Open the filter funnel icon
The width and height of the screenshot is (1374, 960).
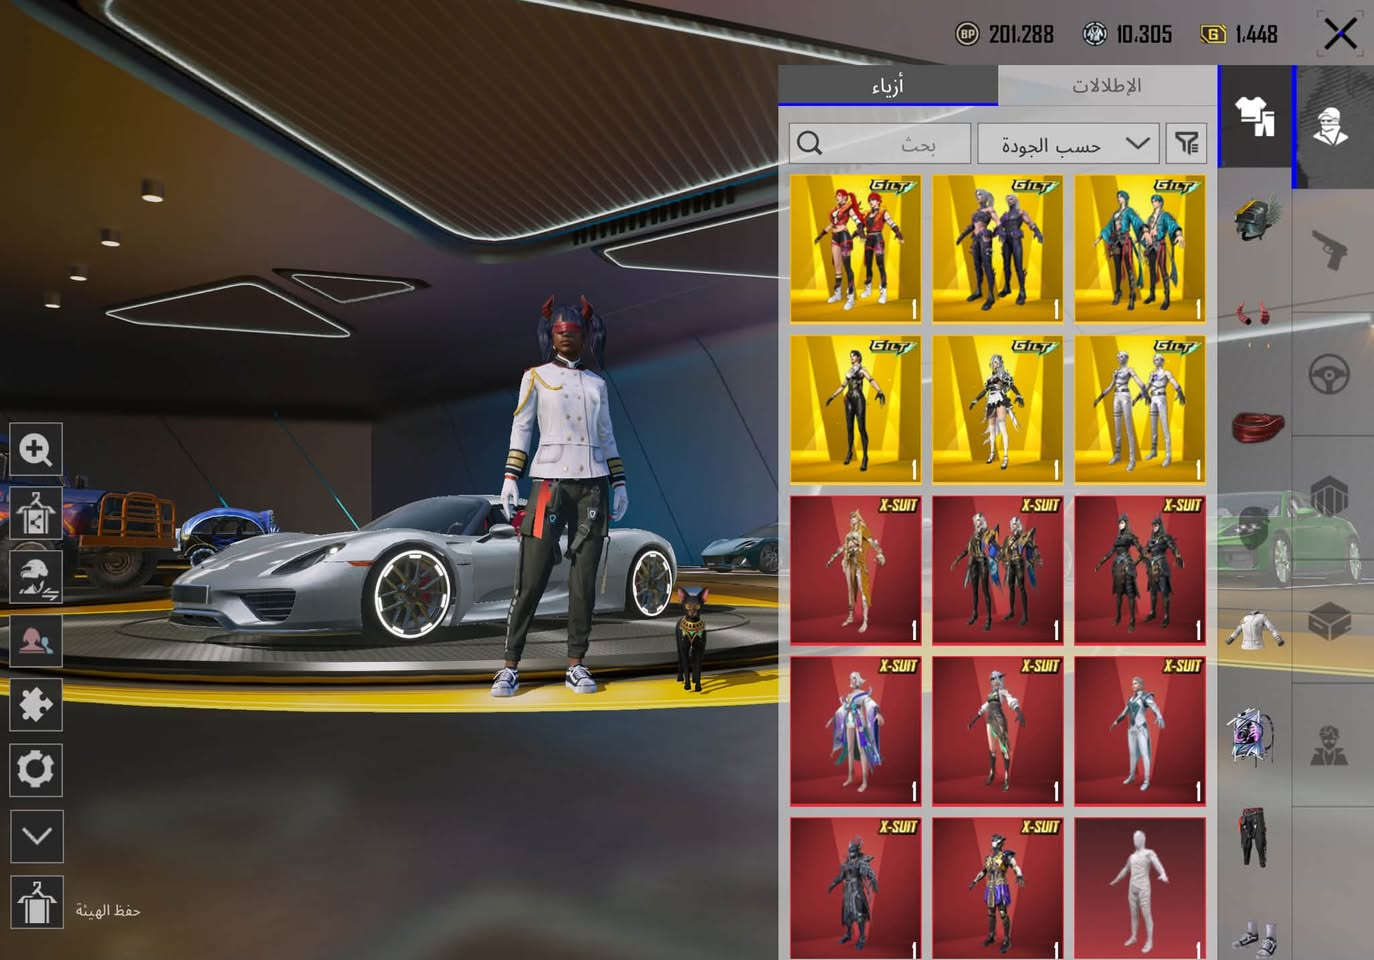point(1186,144)
